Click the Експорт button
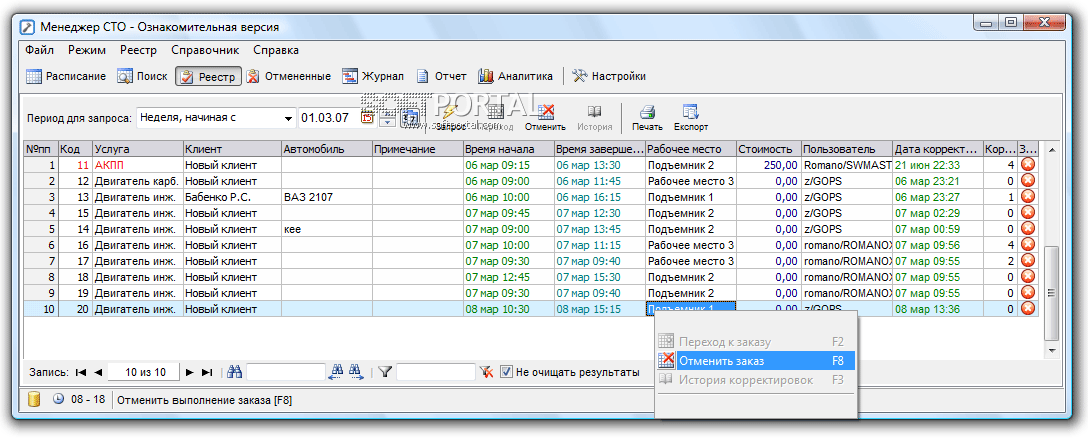Viewport: 1088px width, 441px height. click(690, 118)
